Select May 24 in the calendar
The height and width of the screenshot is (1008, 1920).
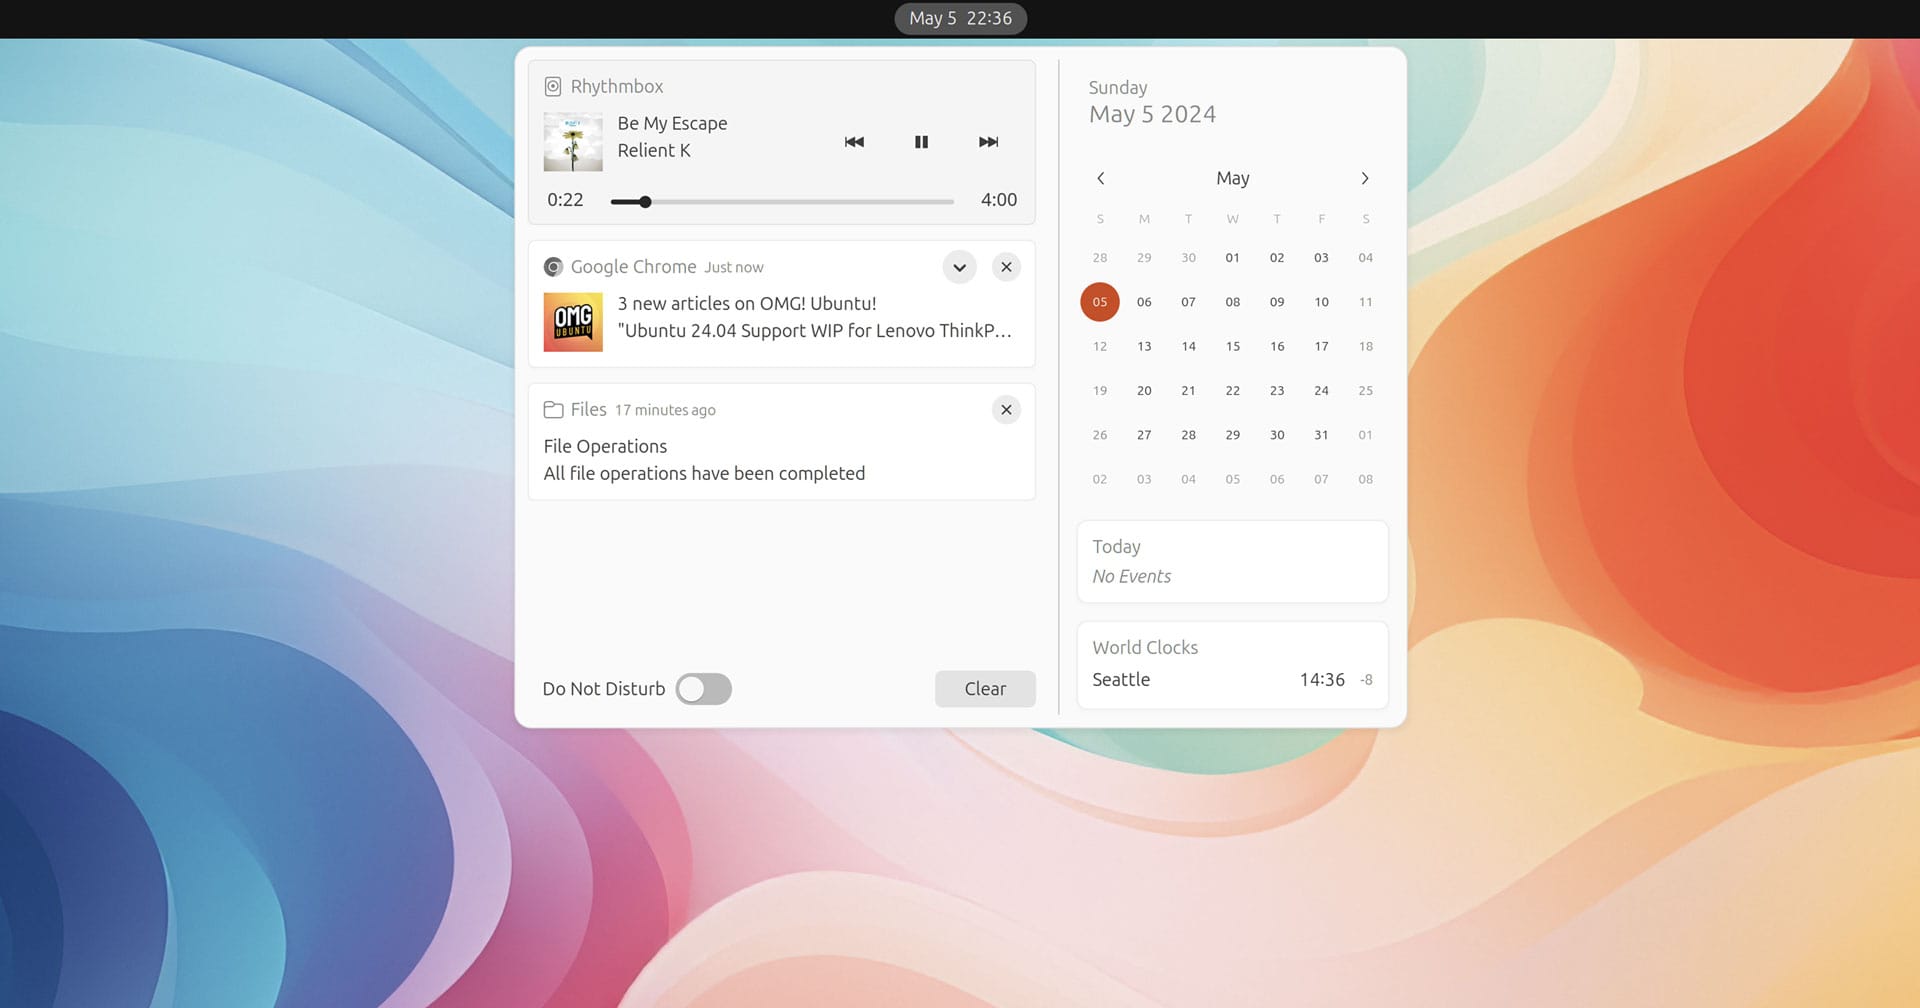click(1321, 391)
